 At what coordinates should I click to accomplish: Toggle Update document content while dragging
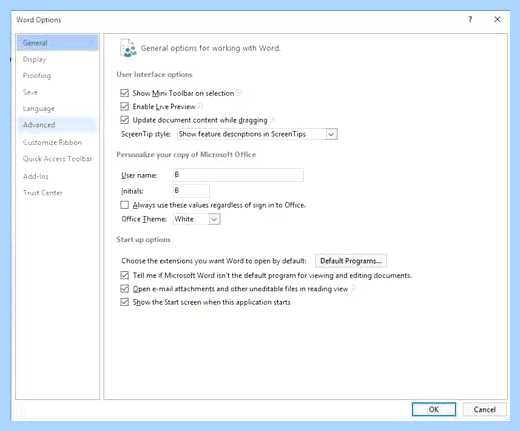point(124,120)
